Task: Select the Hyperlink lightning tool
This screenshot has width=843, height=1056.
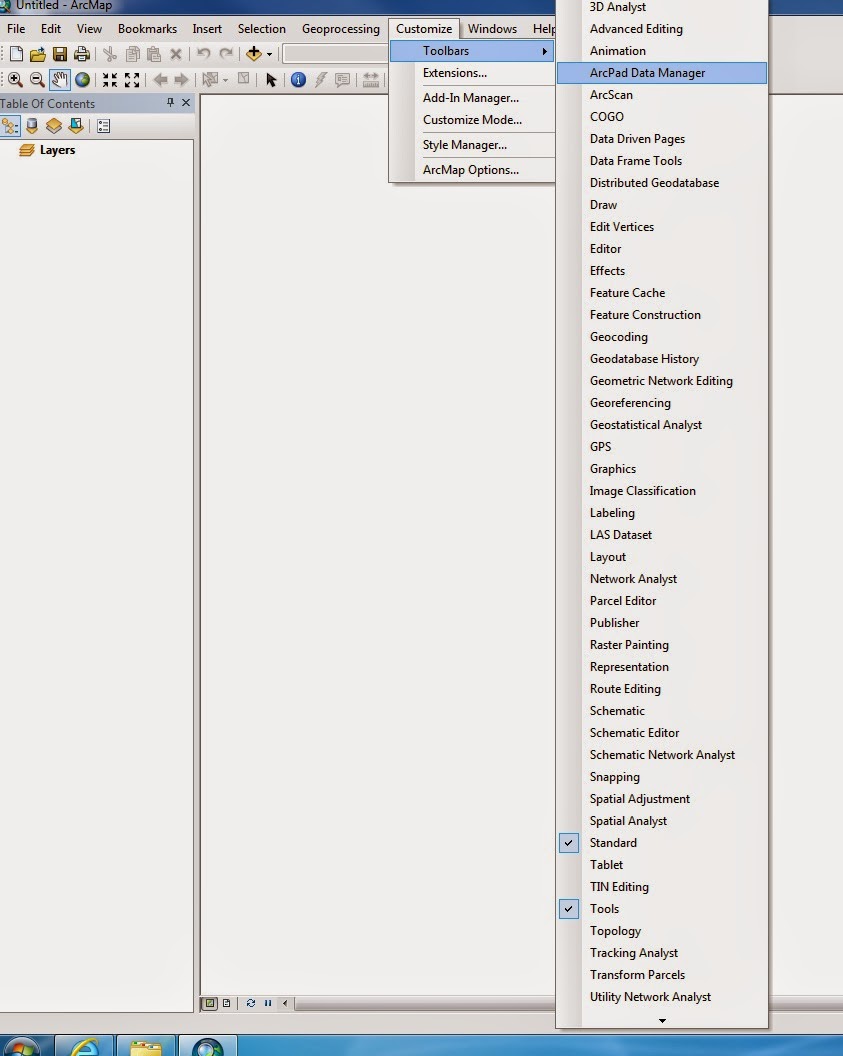Action: click(321, 80)
